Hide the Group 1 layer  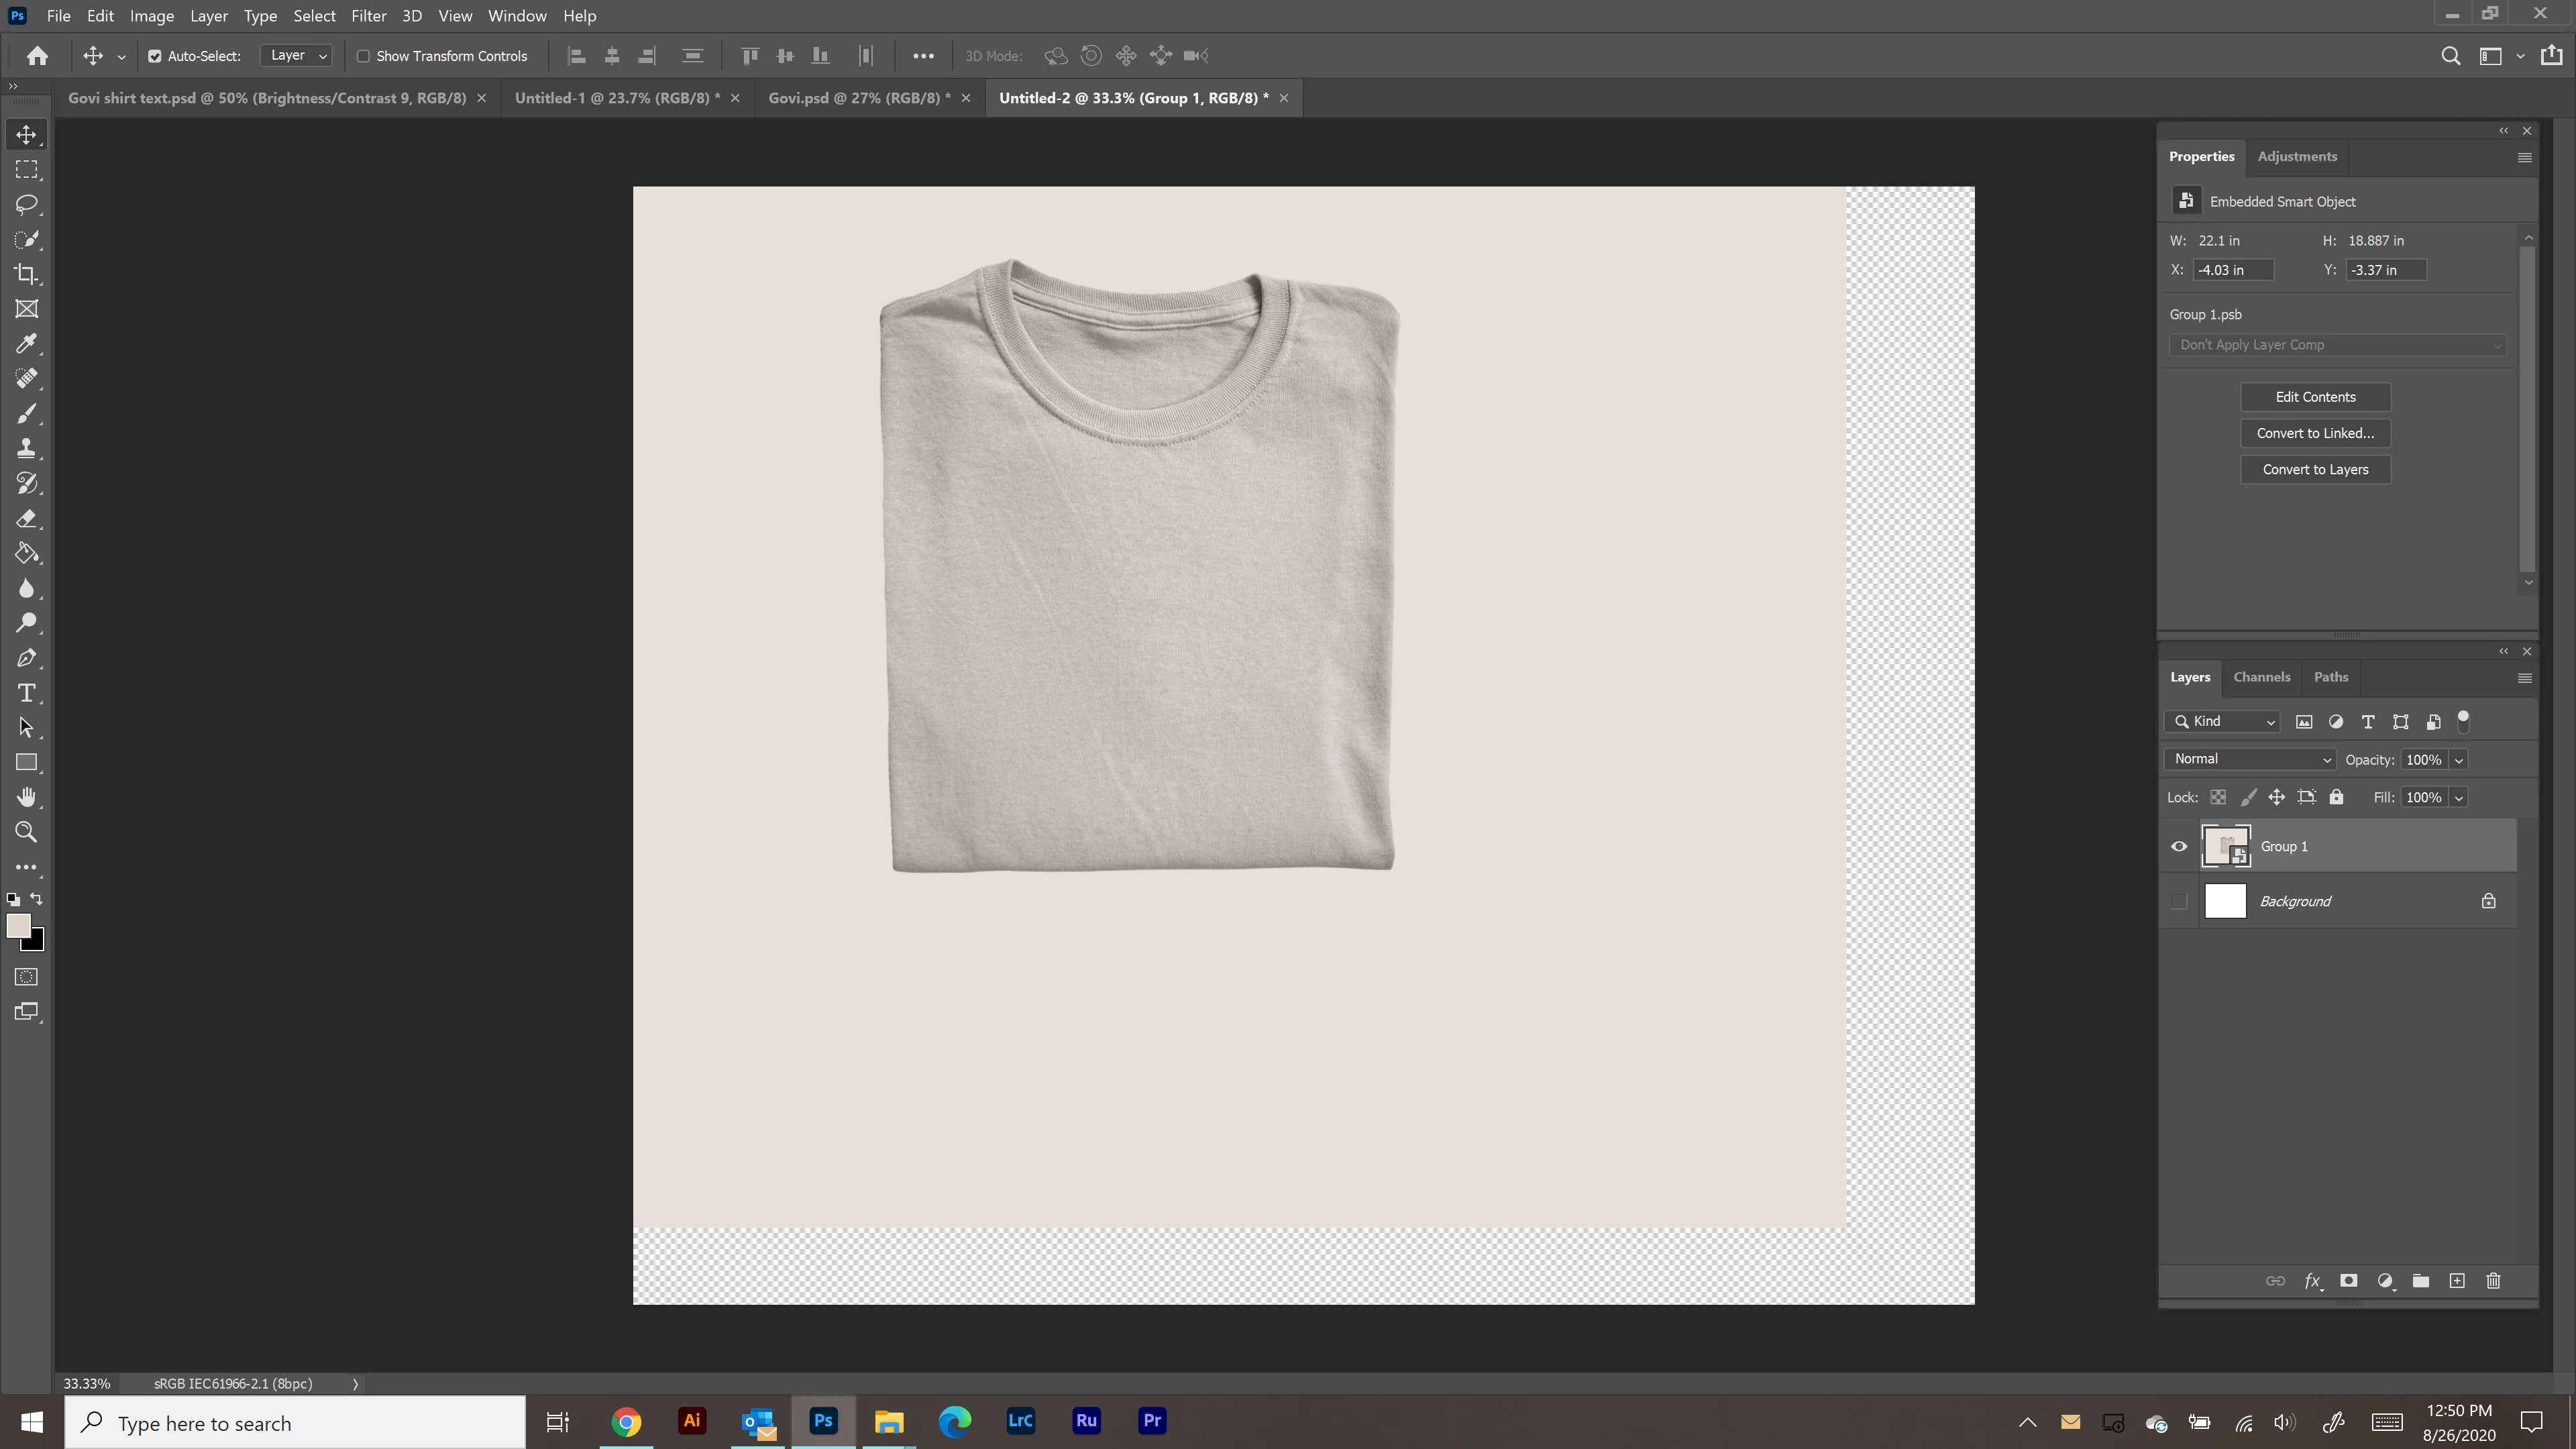2179,847
